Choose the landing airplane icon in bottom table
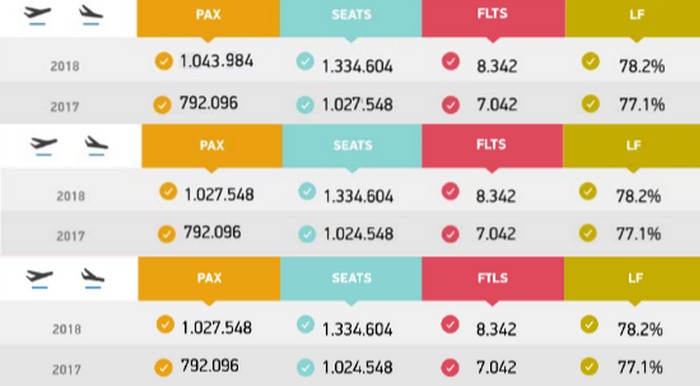 (x=93, y=278)
